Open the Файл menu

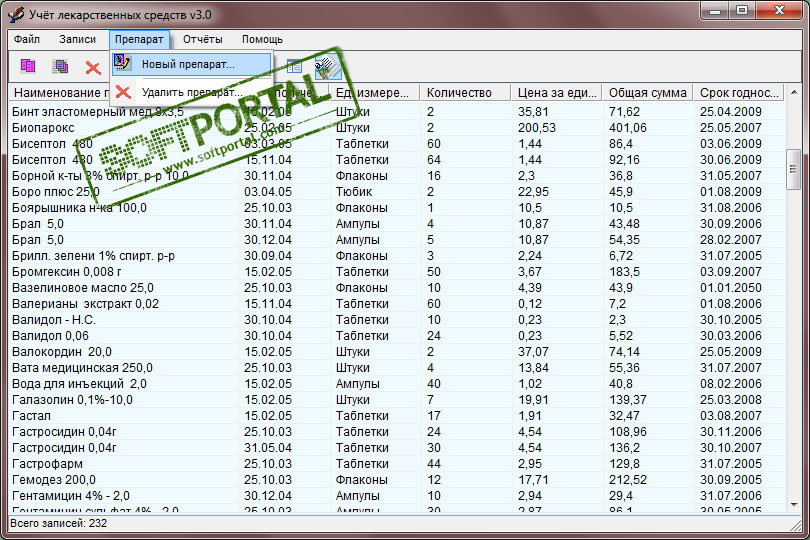pos(27,39)
